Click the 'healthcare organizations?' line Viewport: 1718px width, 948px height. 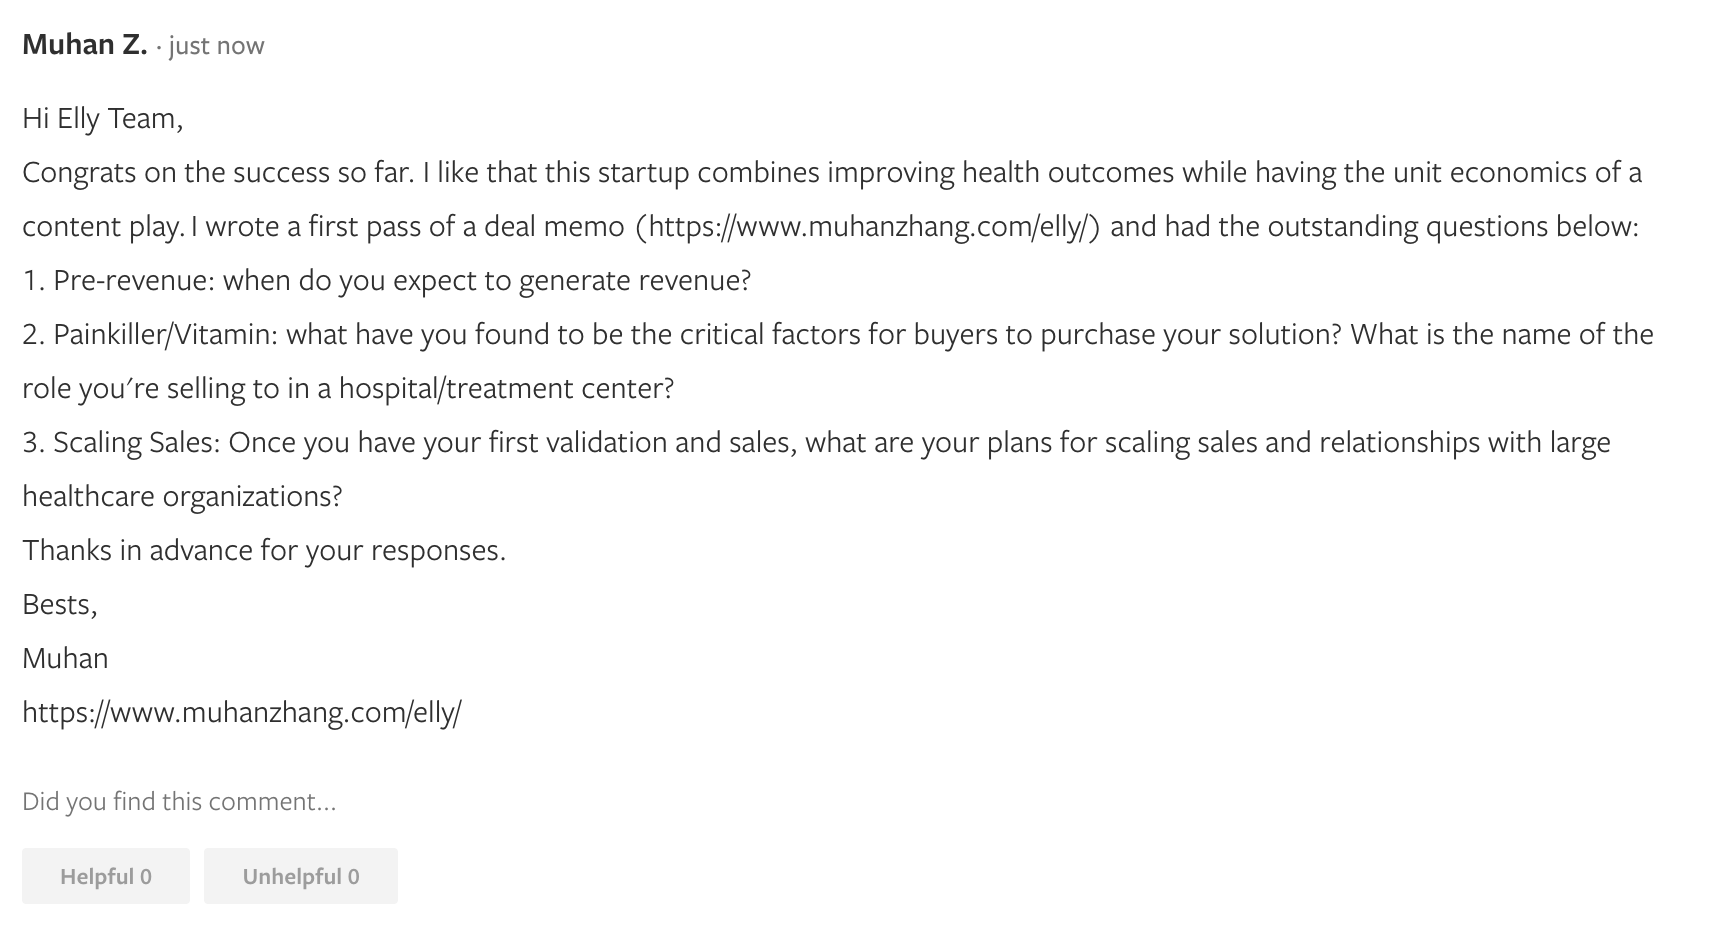point(182,497)
